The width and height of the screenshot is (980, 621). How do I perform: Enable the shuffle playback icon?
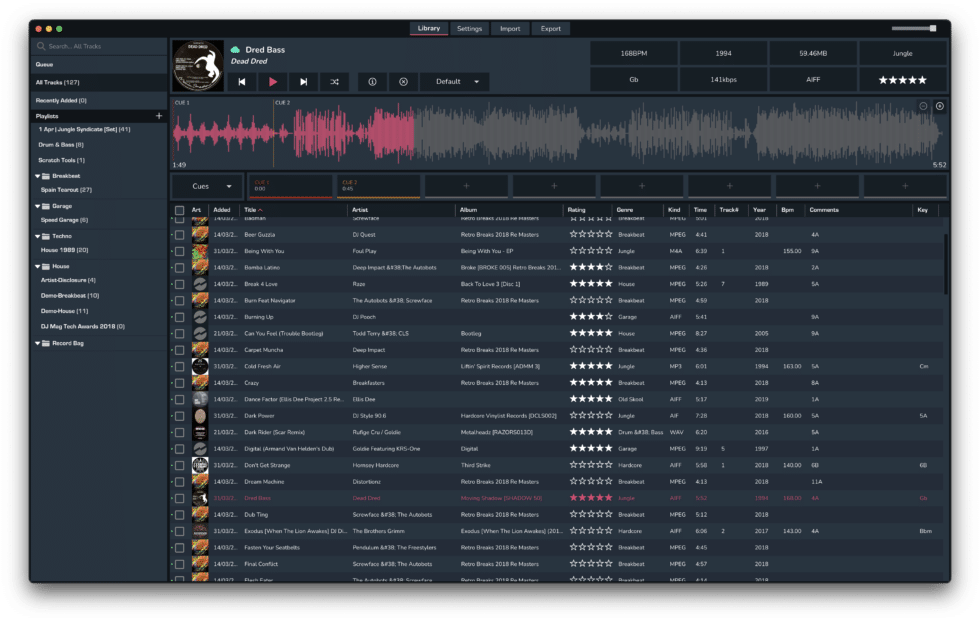pos(335,82)
